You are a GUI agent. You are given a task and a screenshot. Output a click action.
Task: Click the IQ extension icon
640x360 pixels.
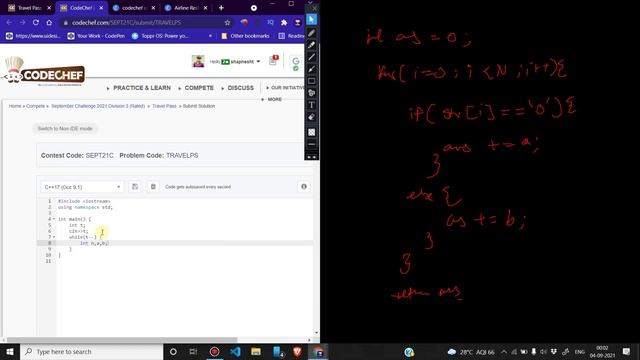click(270, 22)
